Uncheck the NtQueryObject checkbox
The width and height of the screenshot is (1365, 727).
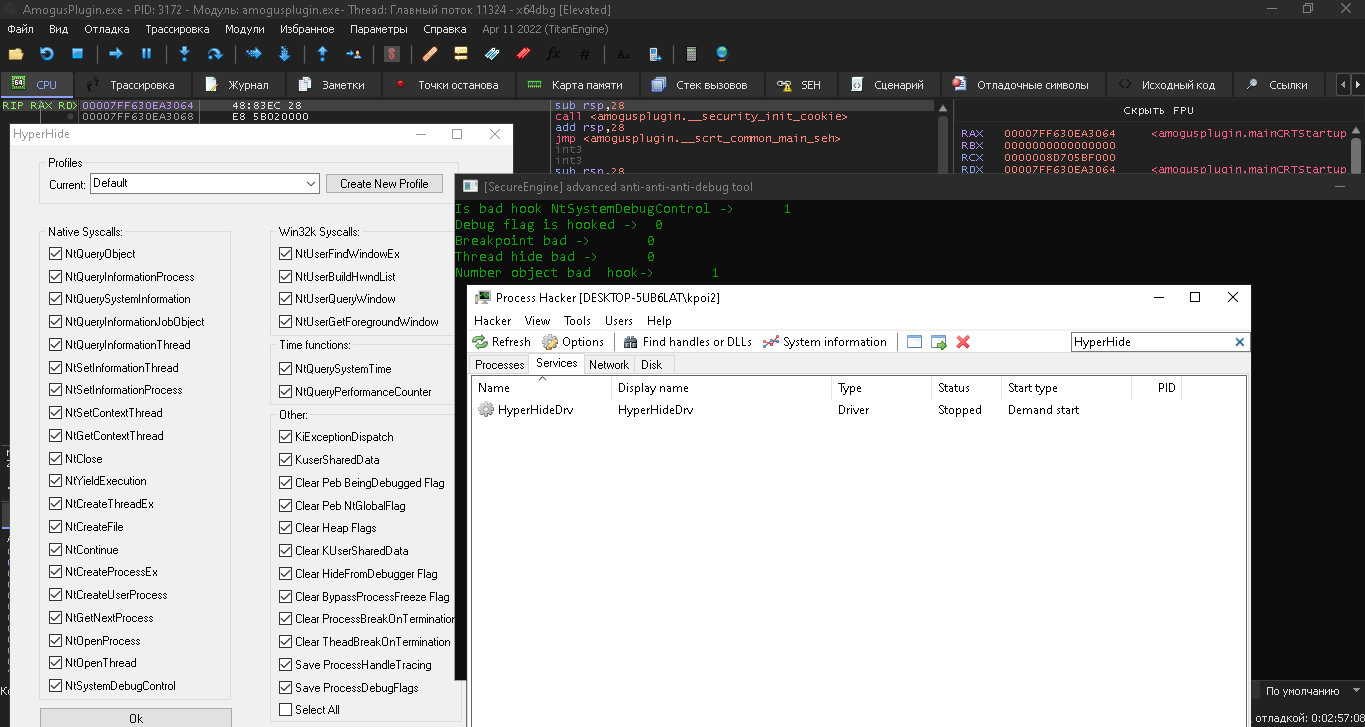click(55, 254)
